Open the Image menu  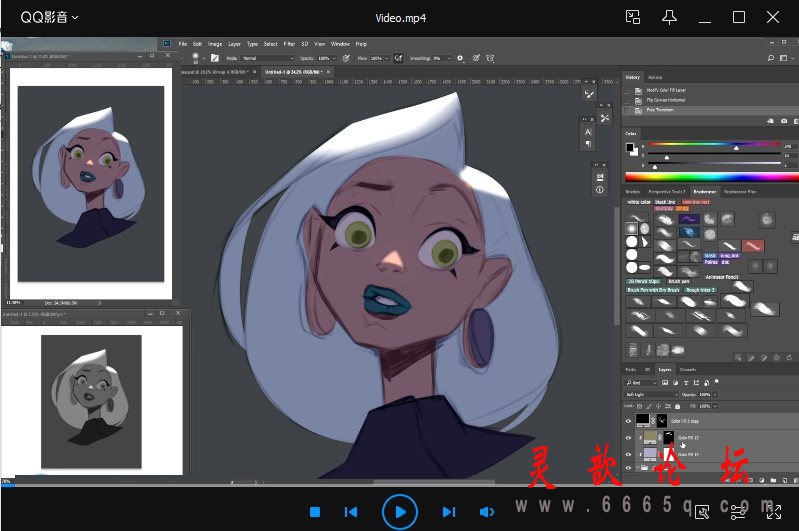pos(215,44)
